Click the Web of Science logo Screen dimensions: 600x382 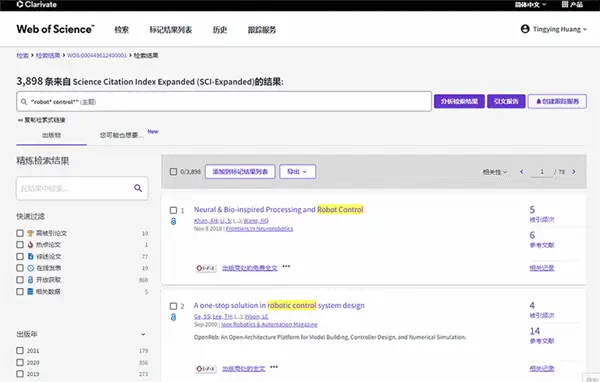[55, 29]
